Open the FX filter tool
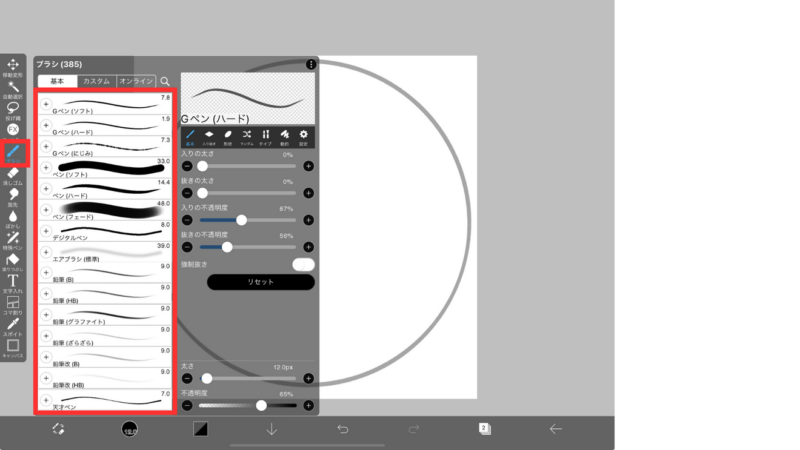 [13, 130]
